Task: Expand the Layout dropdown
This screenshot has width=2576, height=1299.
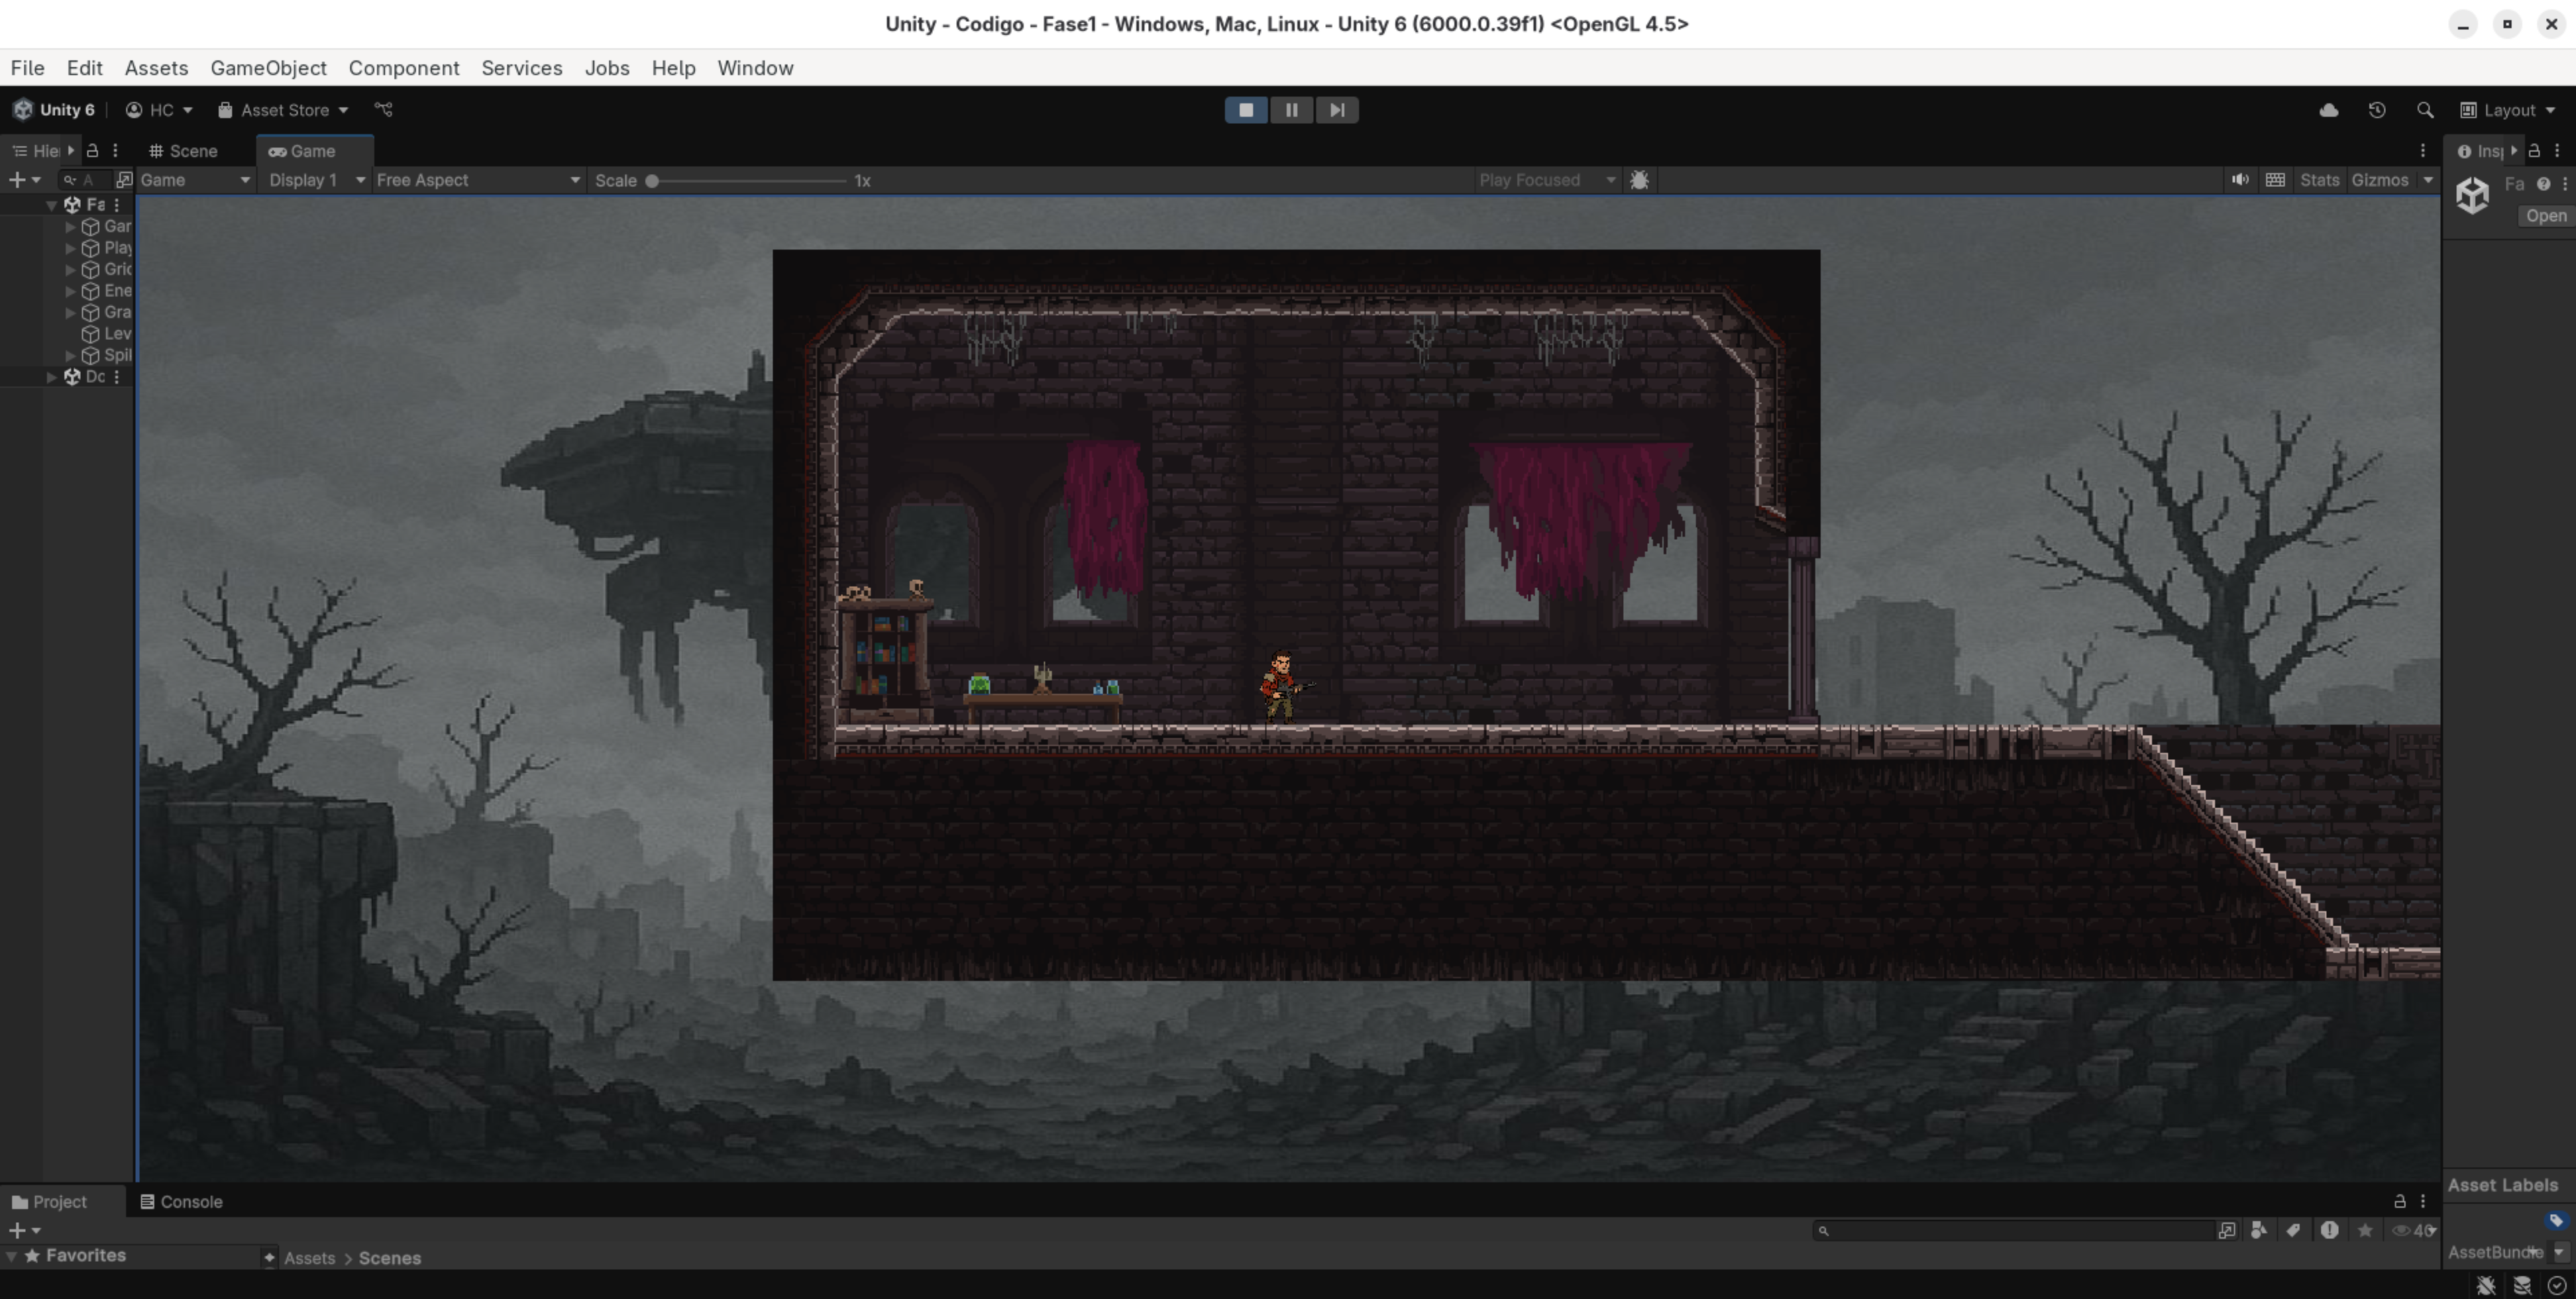Action: click(2508, 110)
